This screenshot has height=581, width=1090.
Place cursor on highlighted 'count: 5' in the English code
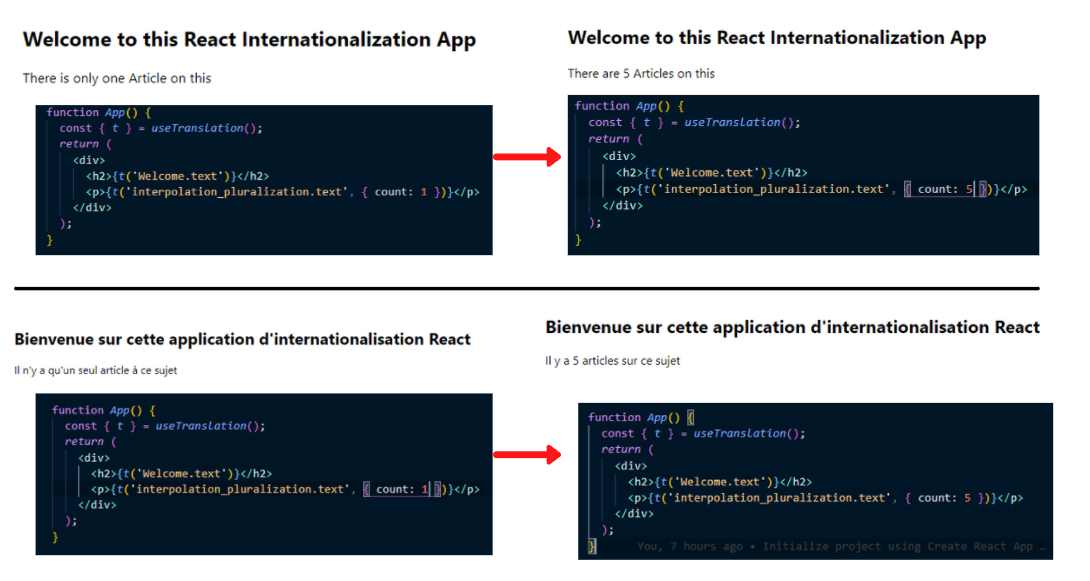[945, 189]
